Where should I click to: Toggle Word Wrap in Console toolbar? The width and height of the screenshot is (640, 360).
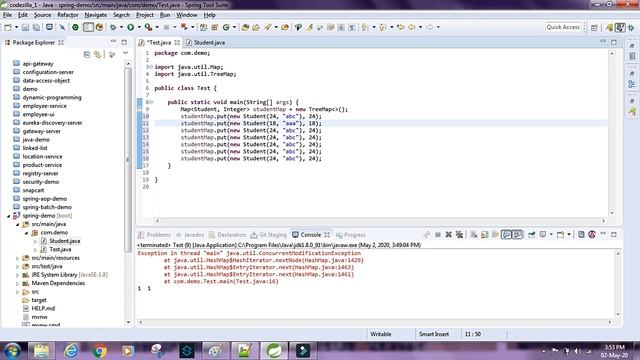(496, 235)
